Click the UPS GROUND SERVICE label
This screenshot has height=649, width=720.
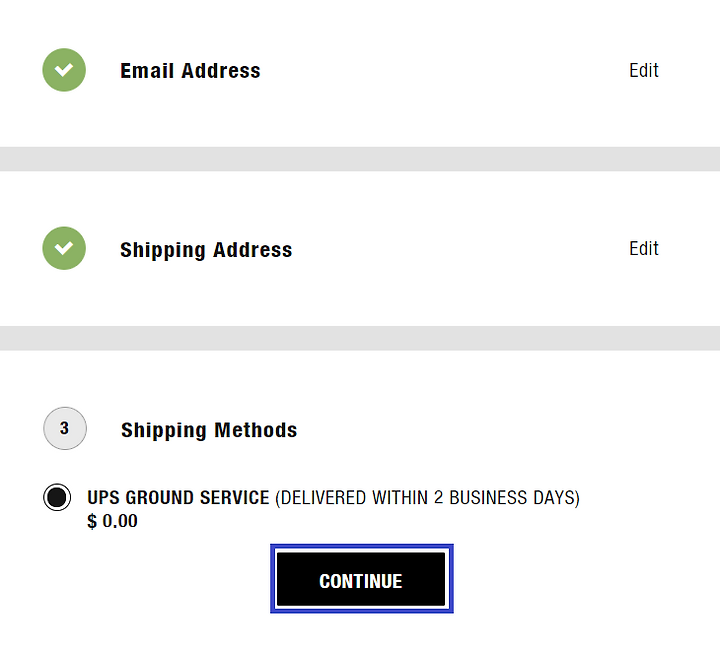(178, 498)
